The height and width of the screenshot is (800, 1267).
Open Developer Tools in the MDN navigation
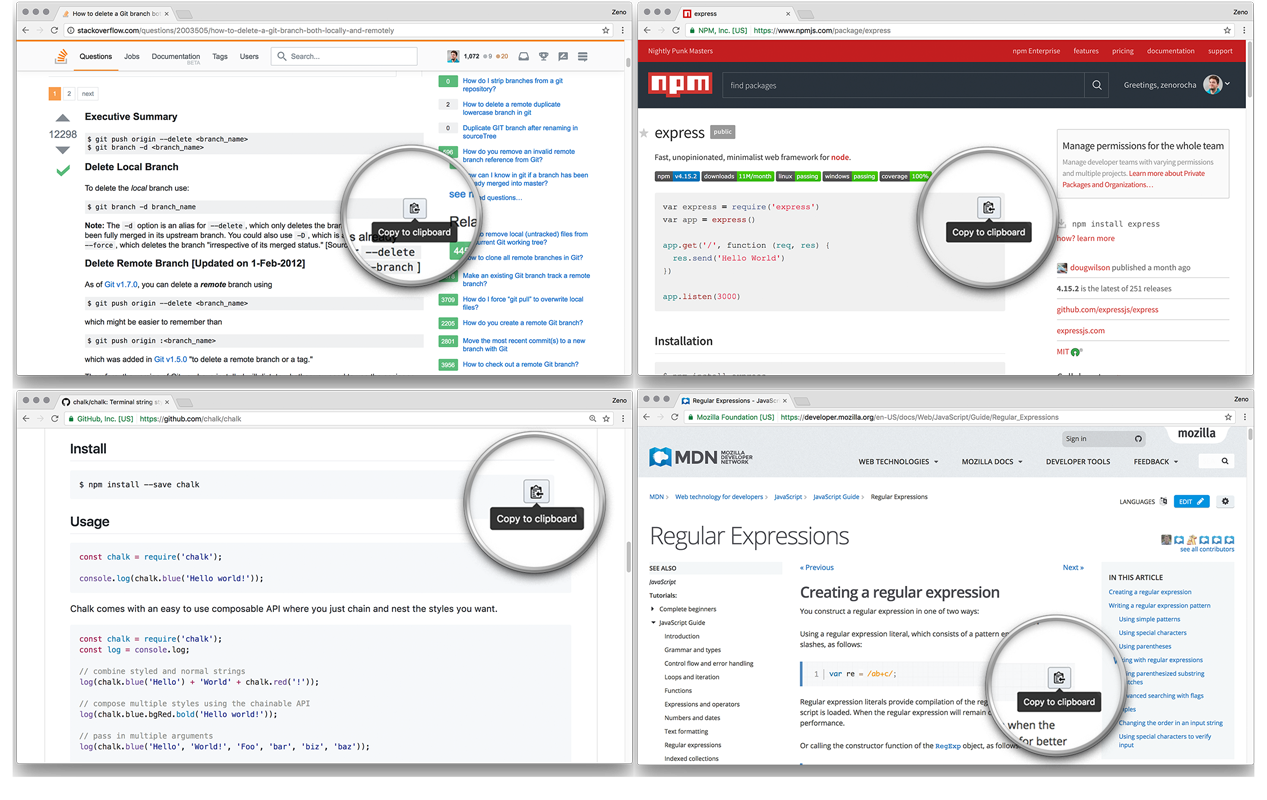[x=1078, y=462]
